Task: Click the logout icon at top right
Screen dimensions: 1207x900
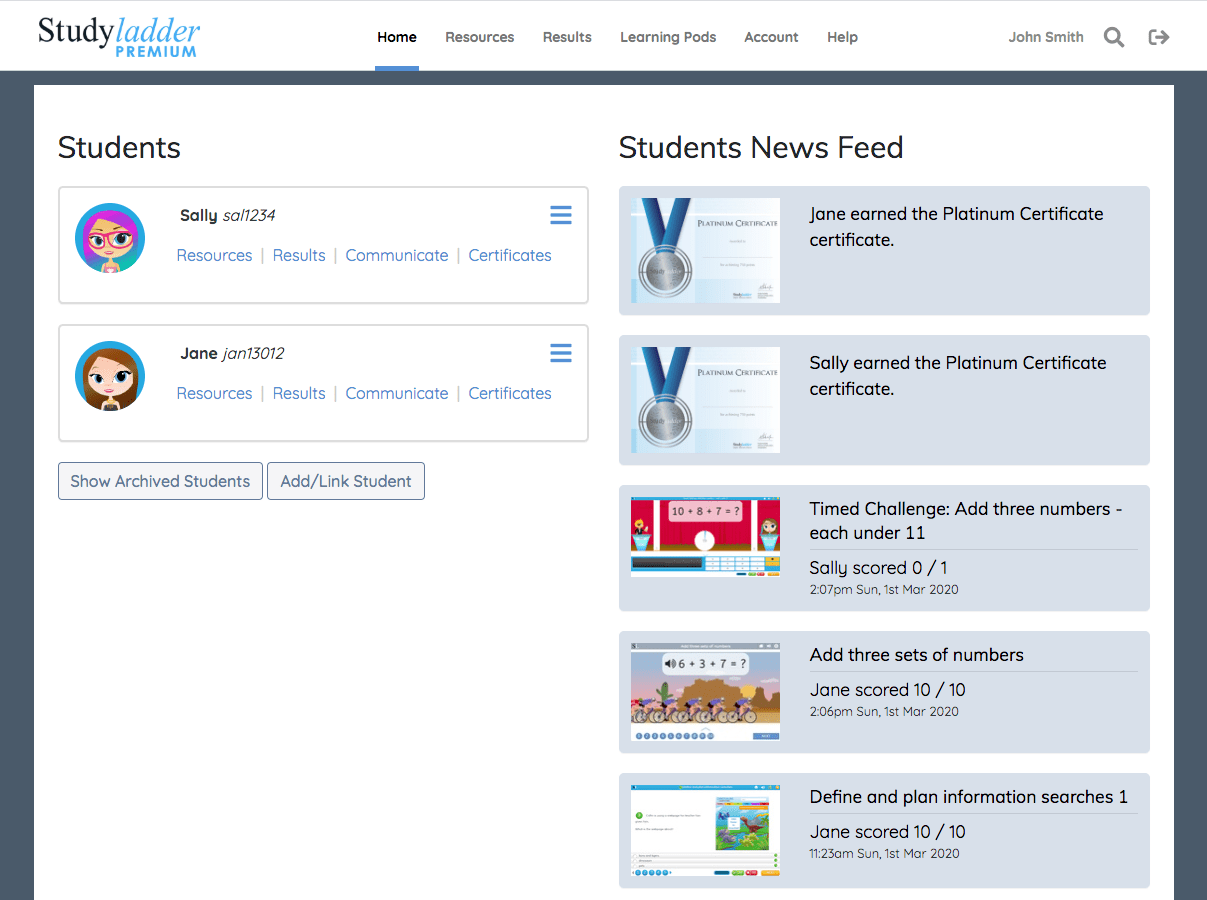Action: 1158,37
